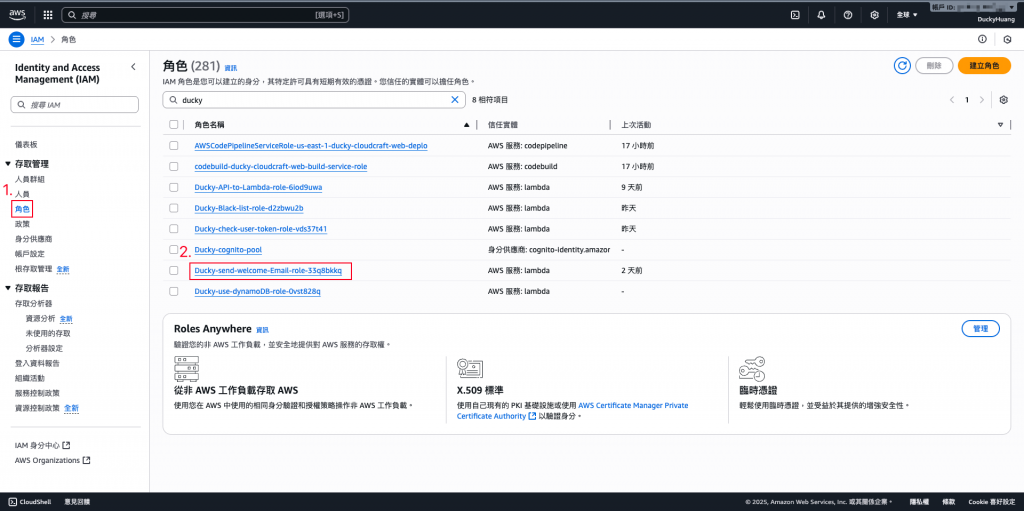Image resolution: width=1024 pixels, height=511 pixels.
Task: Open IAM 身分中心 external link icon
Action: 66,445
